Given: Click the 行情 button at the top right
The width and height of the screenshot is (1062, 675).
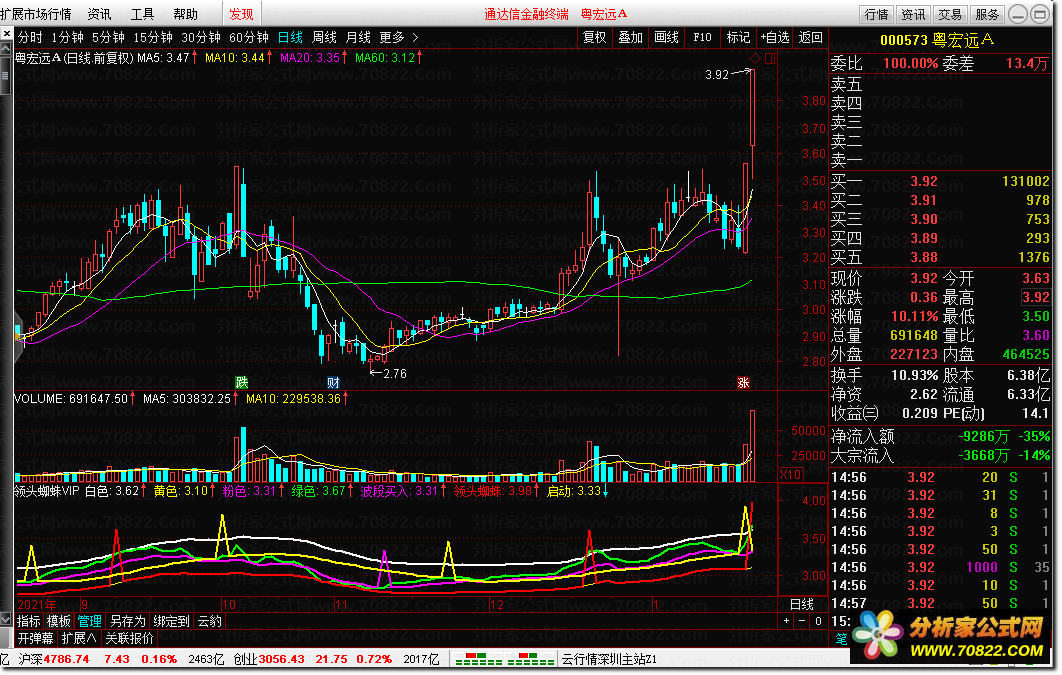Looking at the screenshot, I should (x=876, y=14).
